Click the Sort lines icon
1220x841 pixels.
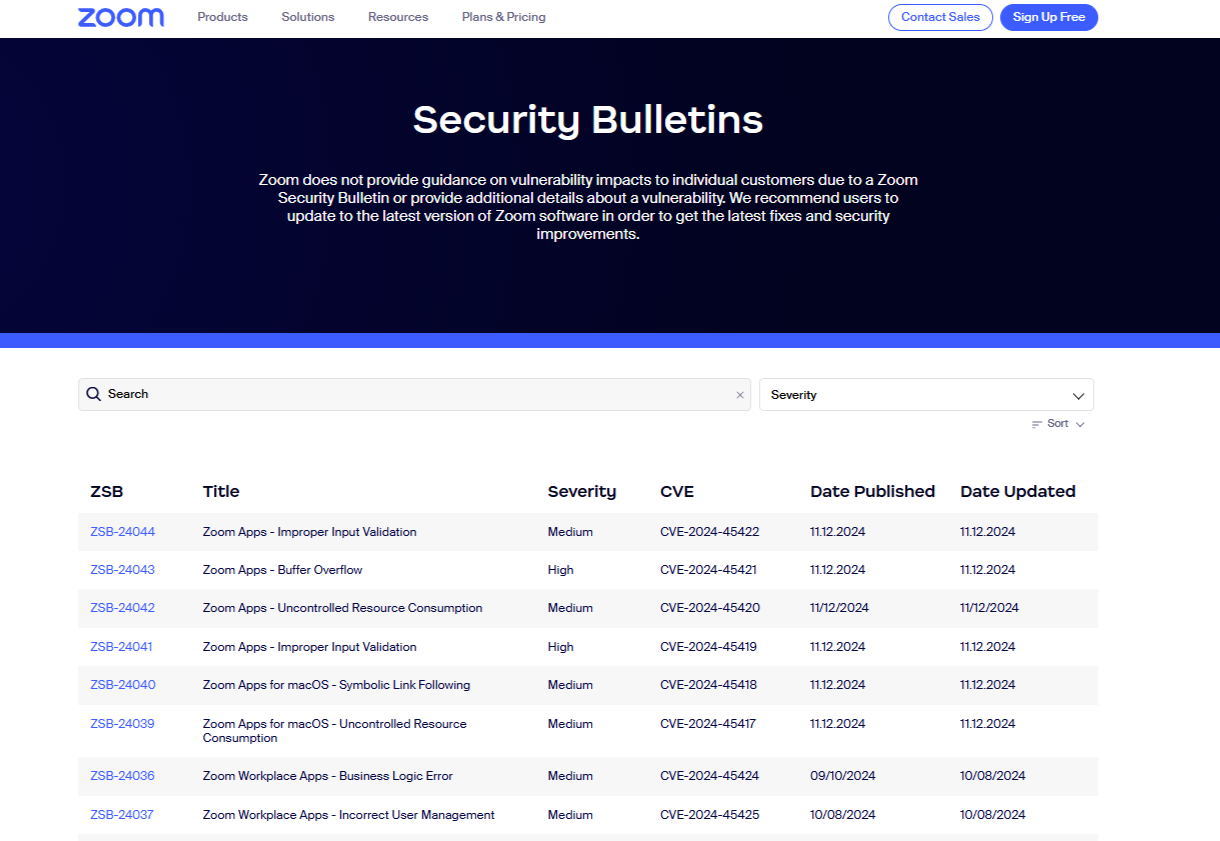pos(1037,425)
